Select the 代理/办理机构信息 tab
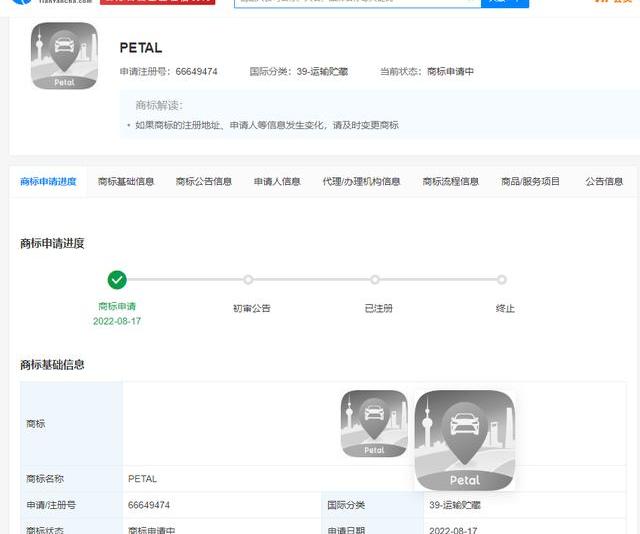The width and height of the screenshot is (640, 534). 361,182
